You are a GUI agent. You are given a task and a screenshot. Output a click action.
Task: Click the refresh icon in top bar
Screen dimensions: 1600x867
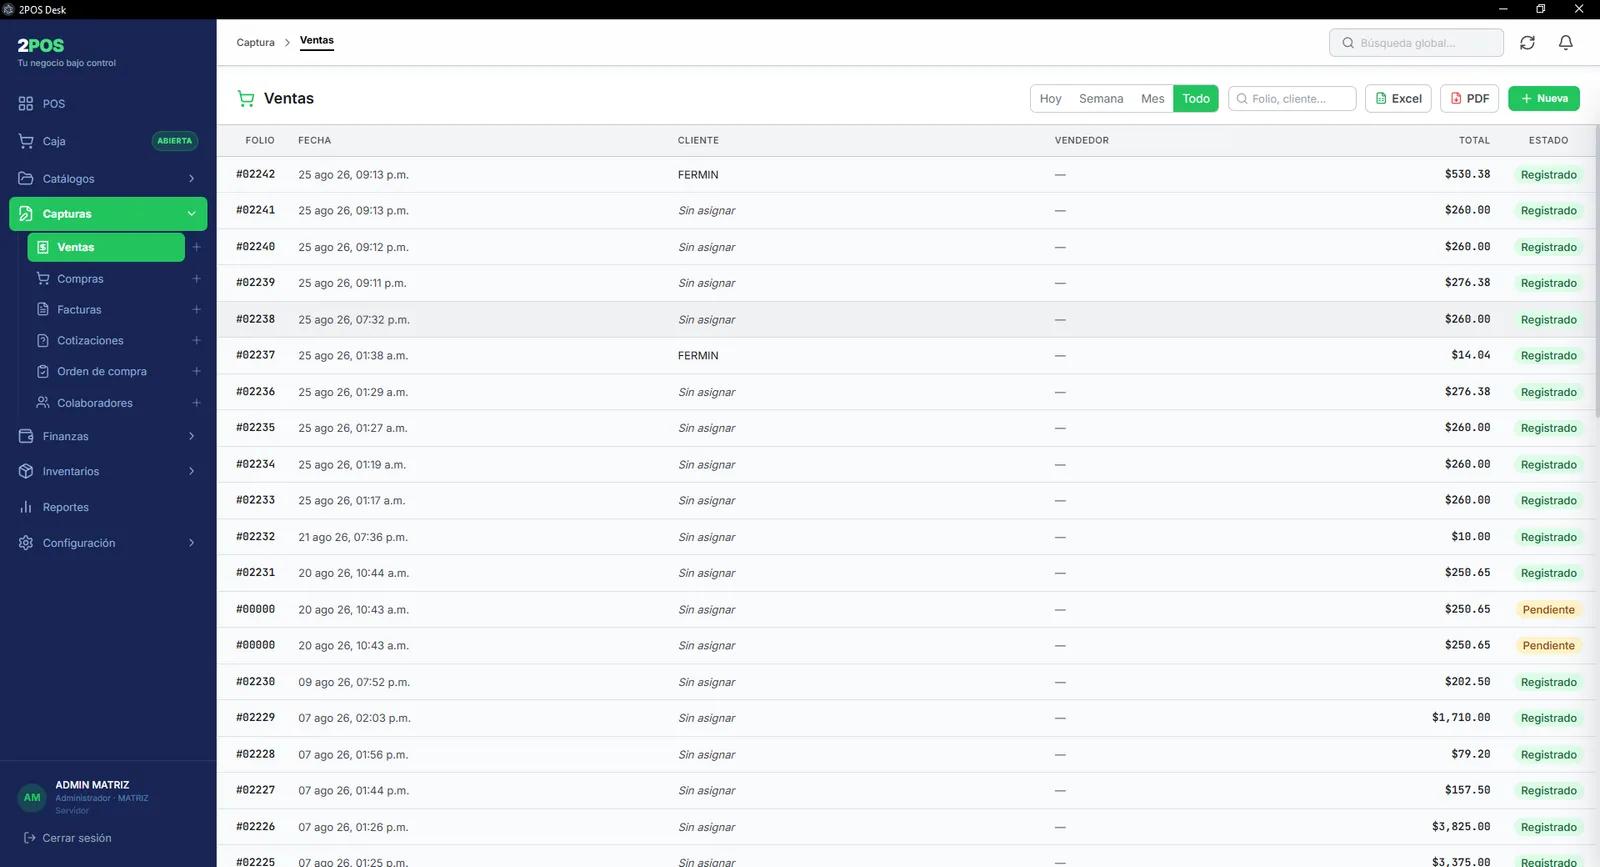point(1527,43)
